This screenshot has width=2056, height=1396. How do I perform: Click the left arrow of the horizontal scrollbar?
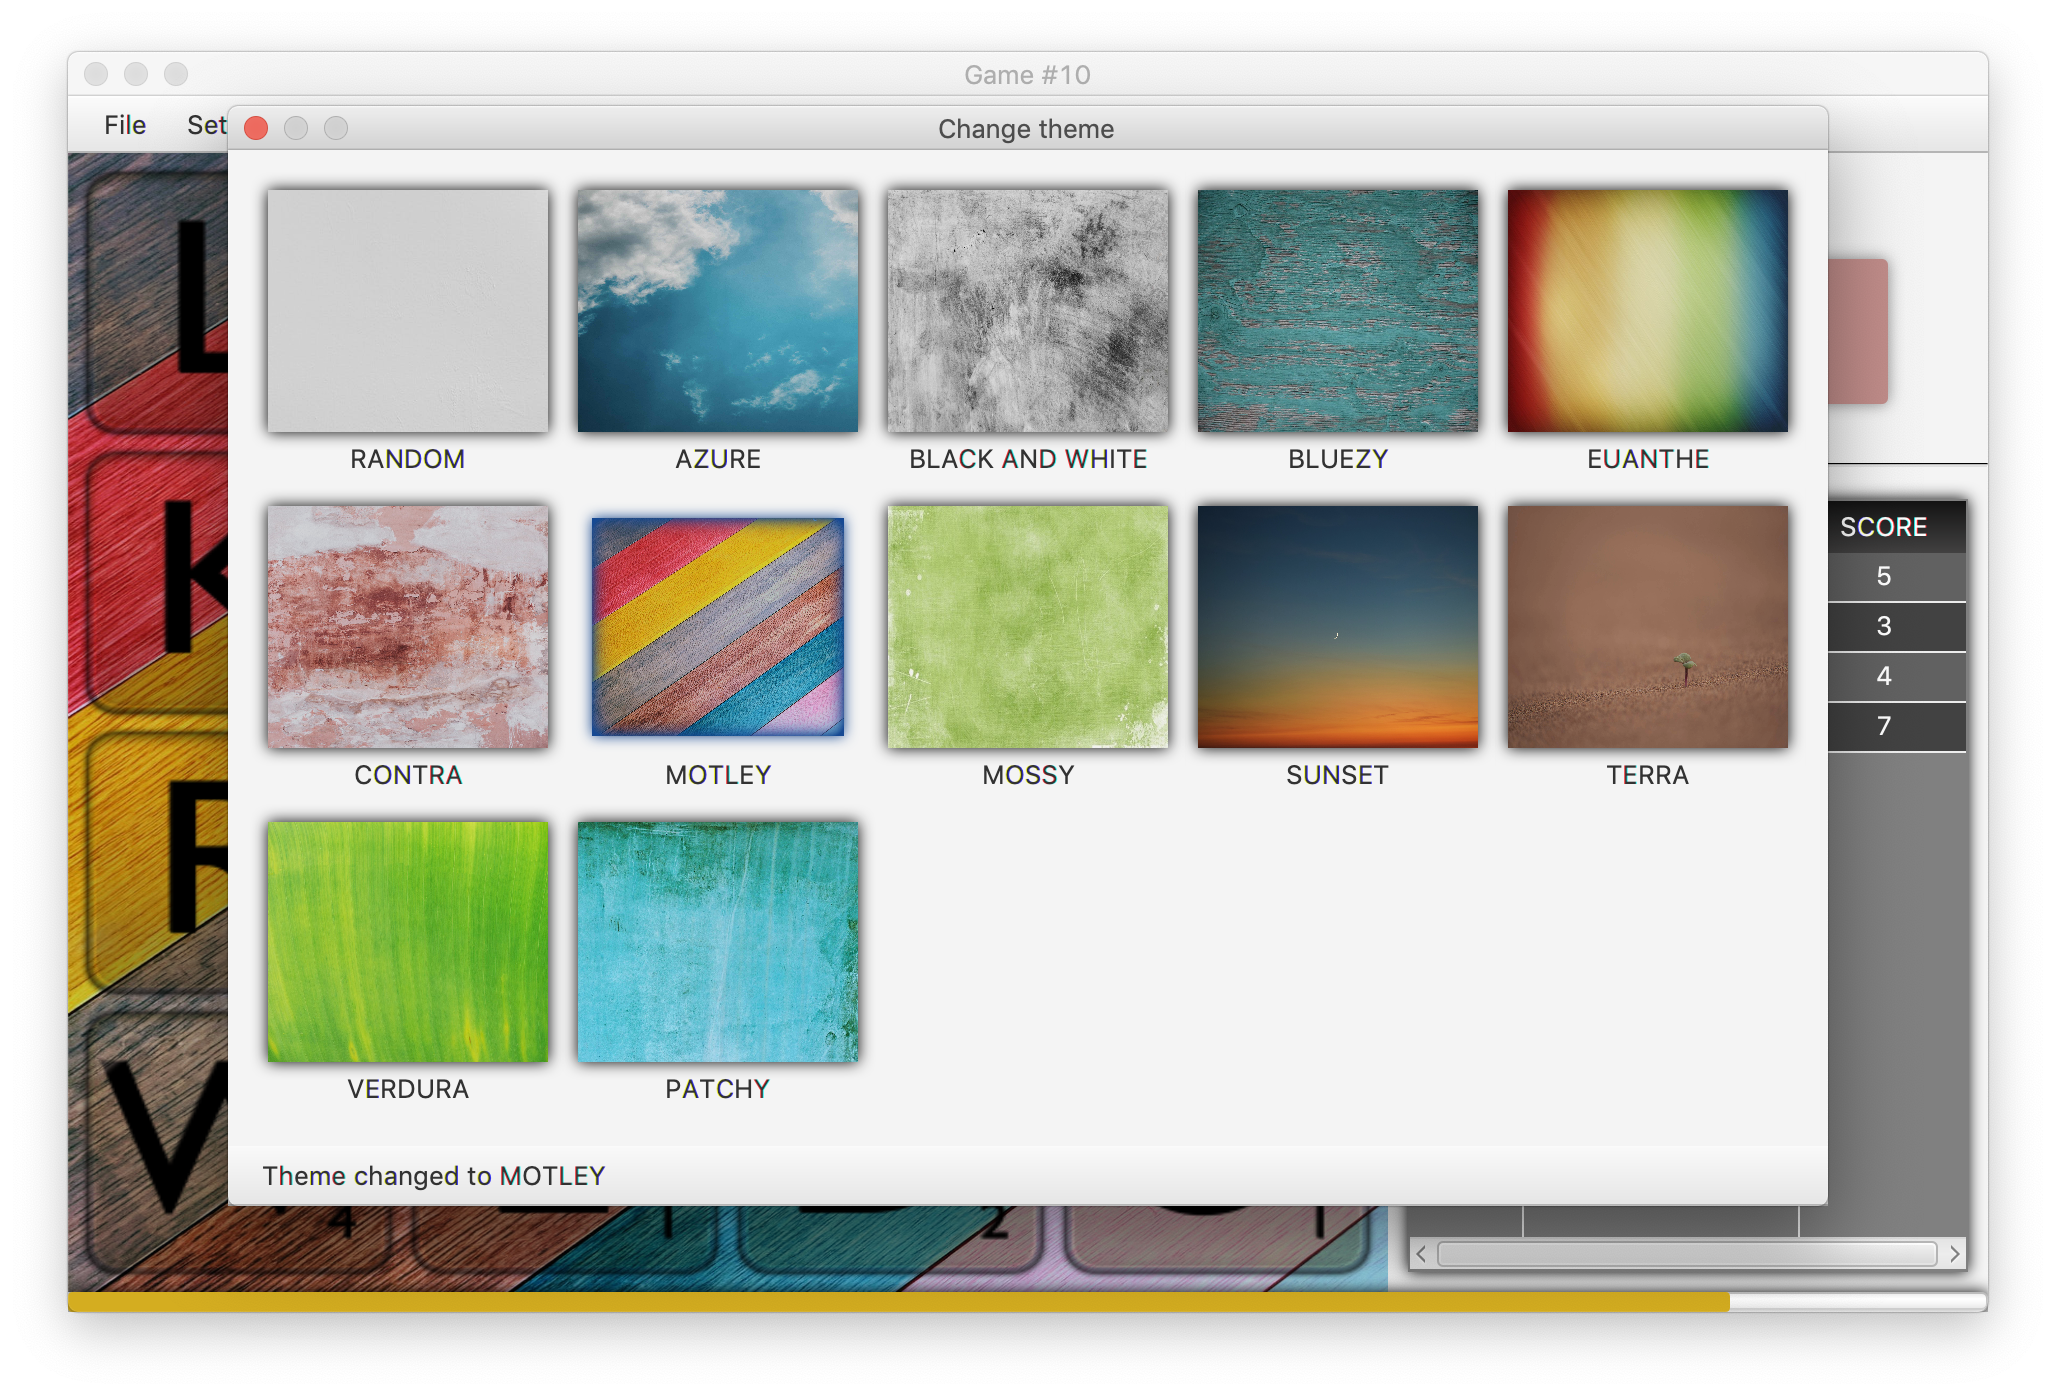pyautogui.click(x=1421, y=1251)
